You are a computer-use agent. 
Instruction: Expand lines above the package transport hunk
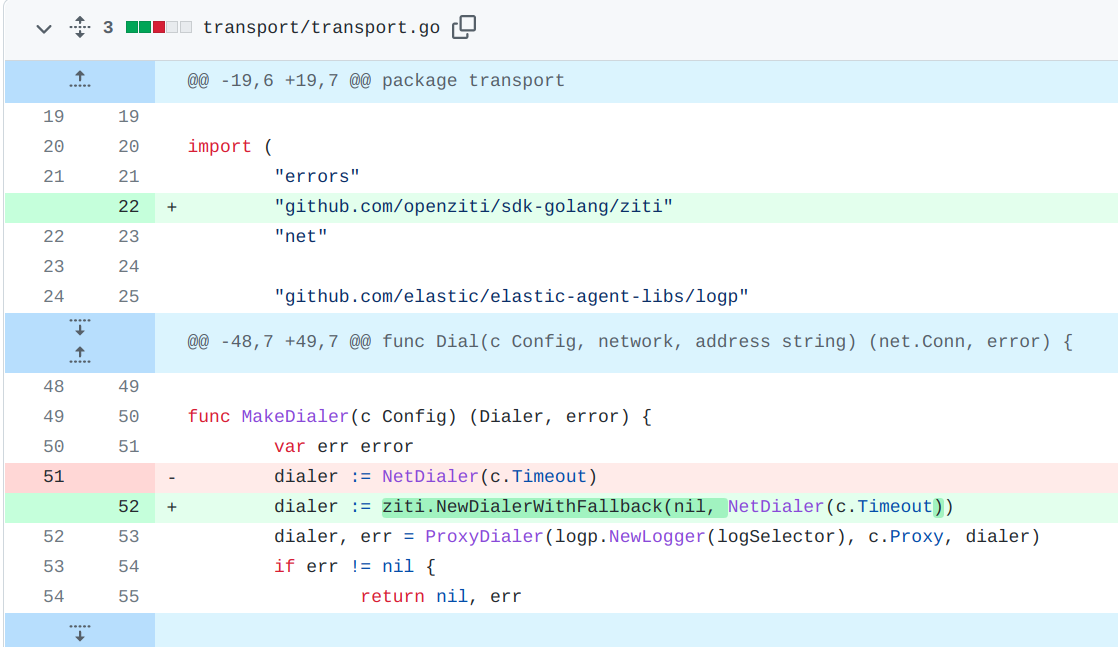point(80,81)
